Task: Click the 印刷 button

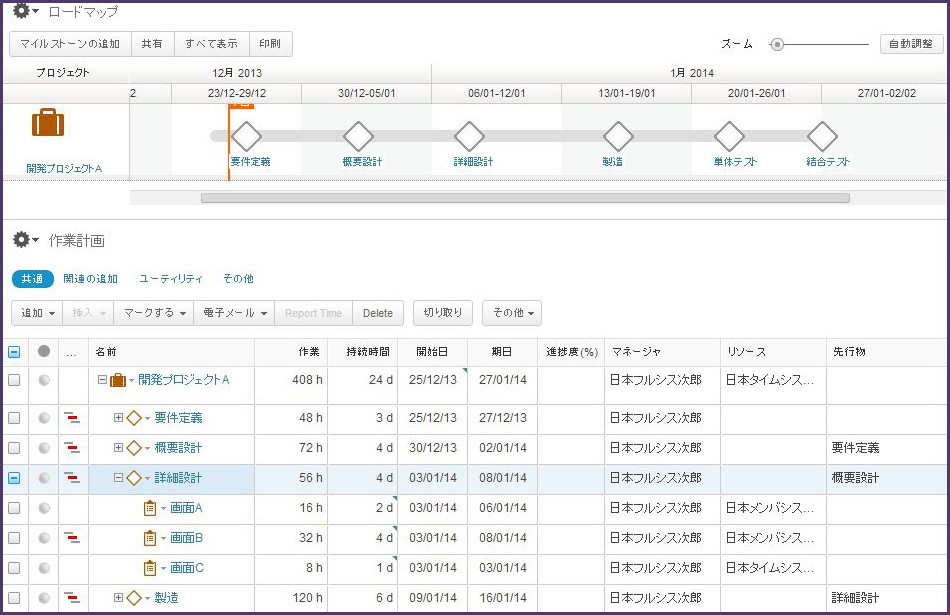Action: tap(271, 44)
